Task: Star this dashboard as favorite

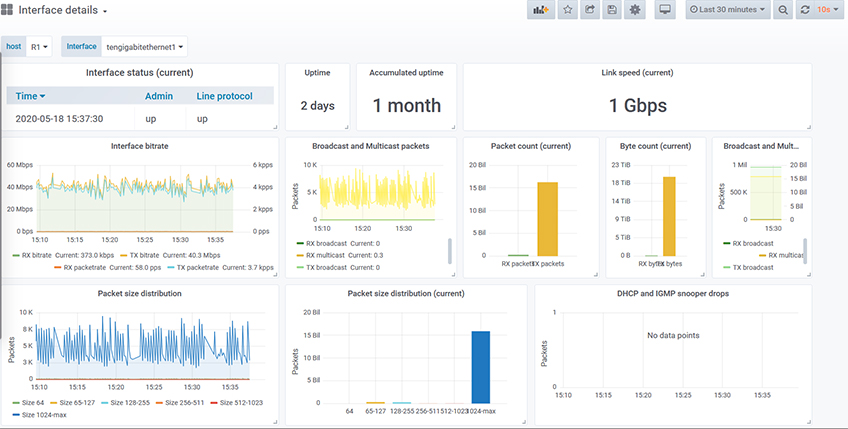Action: [567, 10]
